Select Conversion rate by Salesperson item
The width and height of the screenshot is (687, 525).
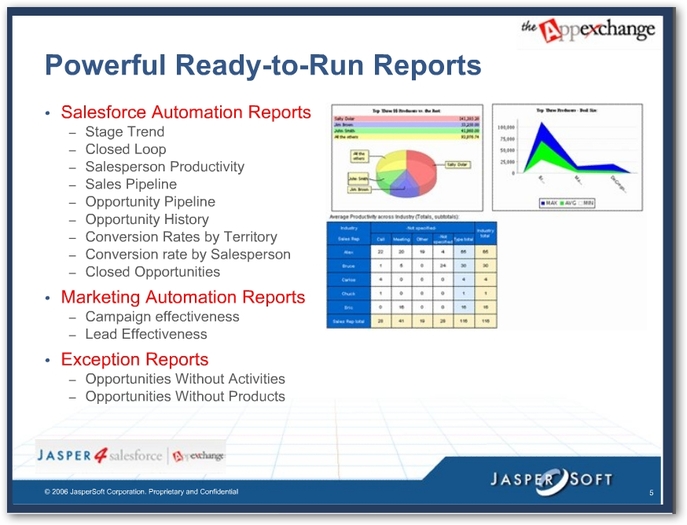tap(188, 254)
